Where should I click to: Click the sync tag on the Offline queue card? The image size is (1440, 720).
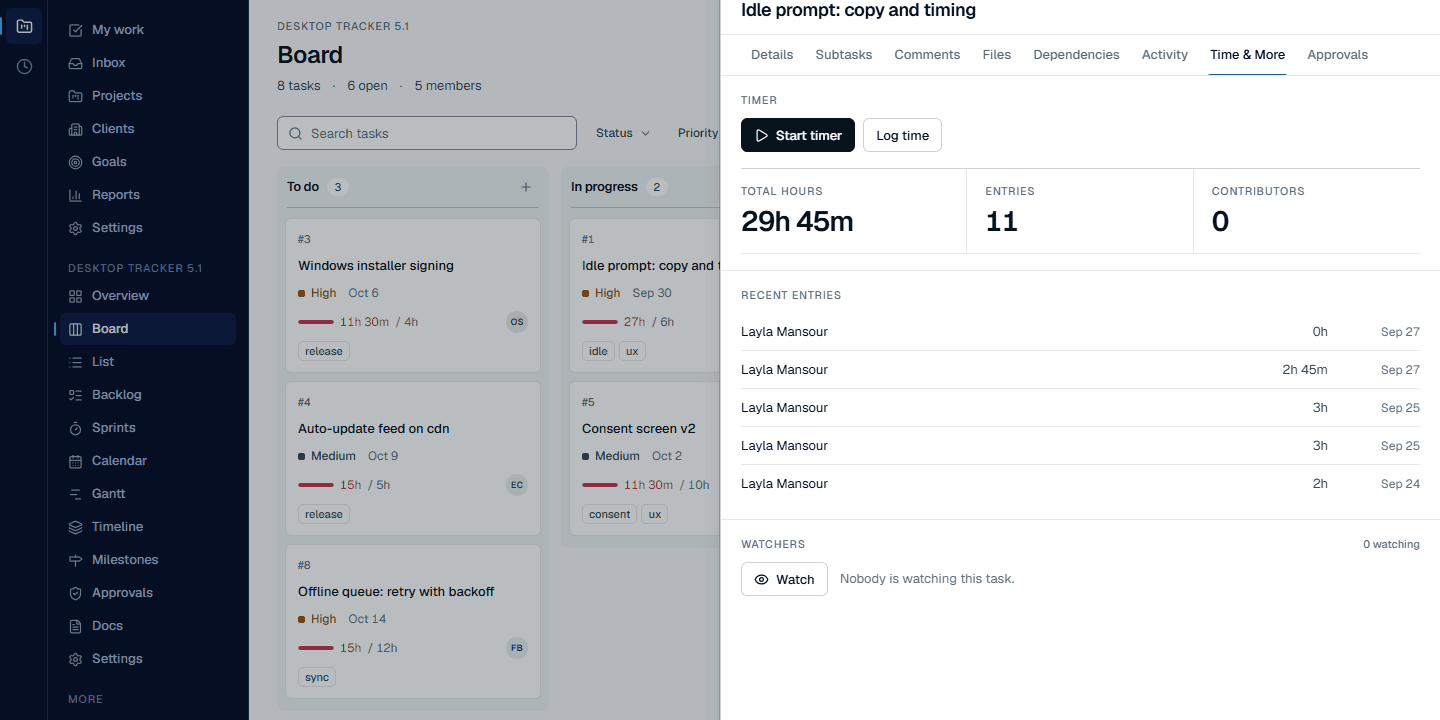coord(317,677)
